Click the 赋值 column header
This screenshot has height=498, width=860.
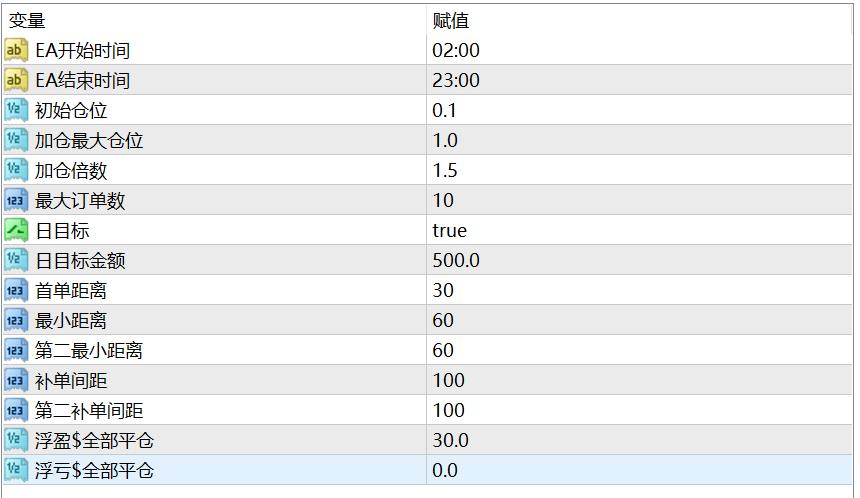tap(451, 20)
